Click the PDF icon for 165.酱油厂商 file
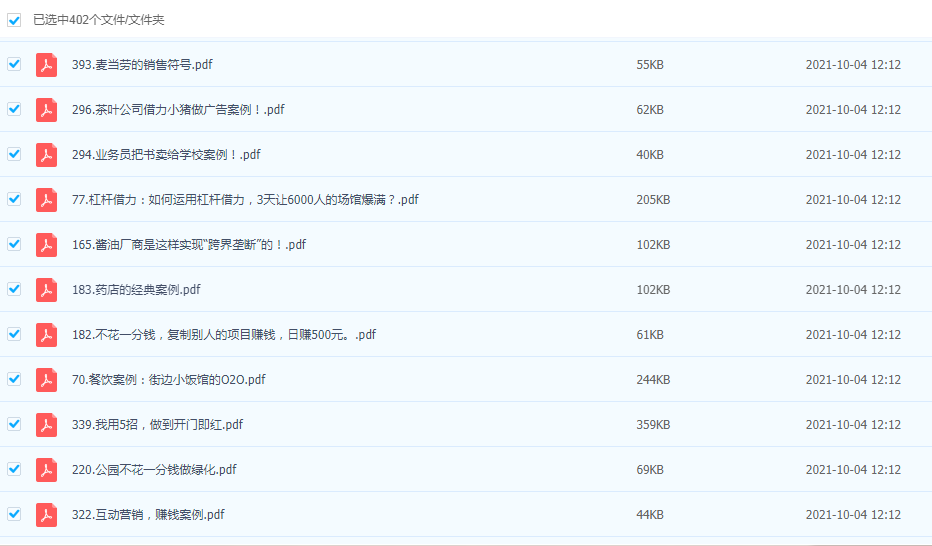This screenshot has height=546, width=932. [x=46, y=245]
